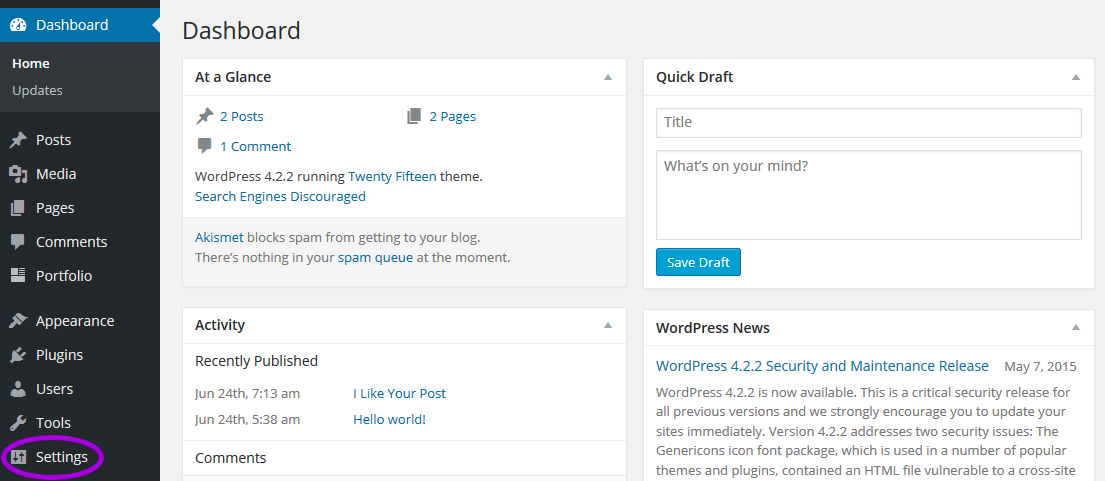The image size is (1105, 481).
Task: Click the Save Draft button
Action: (698, 262)
